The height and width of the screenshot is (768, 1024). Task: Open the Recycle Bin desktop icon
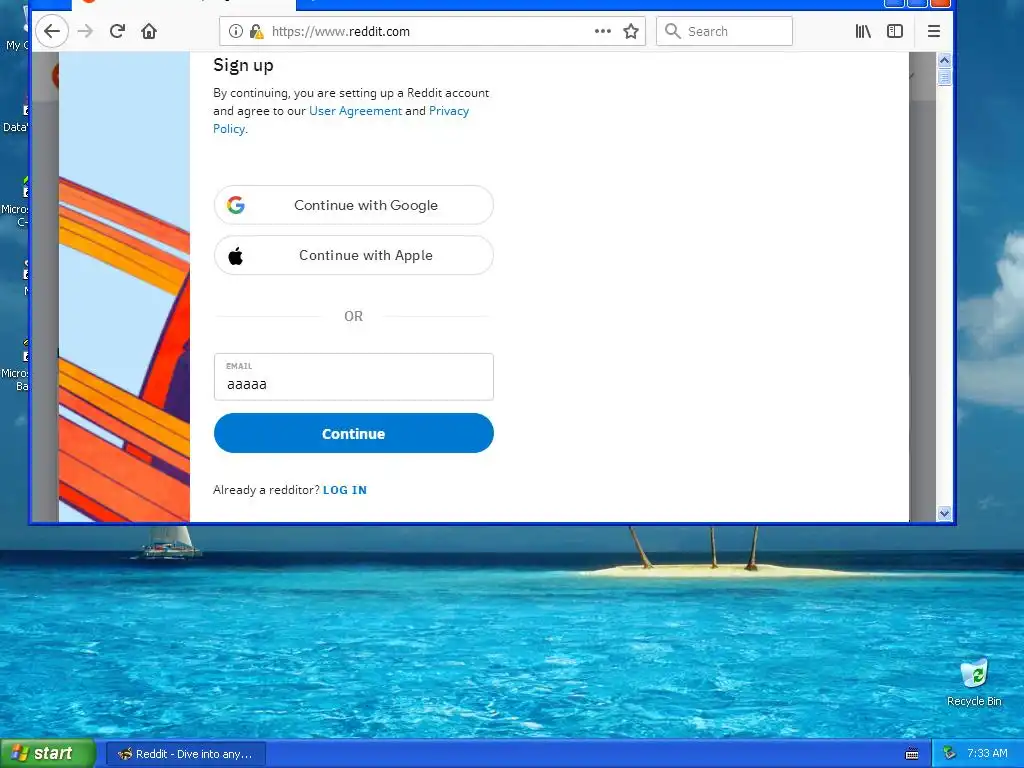[x=974, y=683]
